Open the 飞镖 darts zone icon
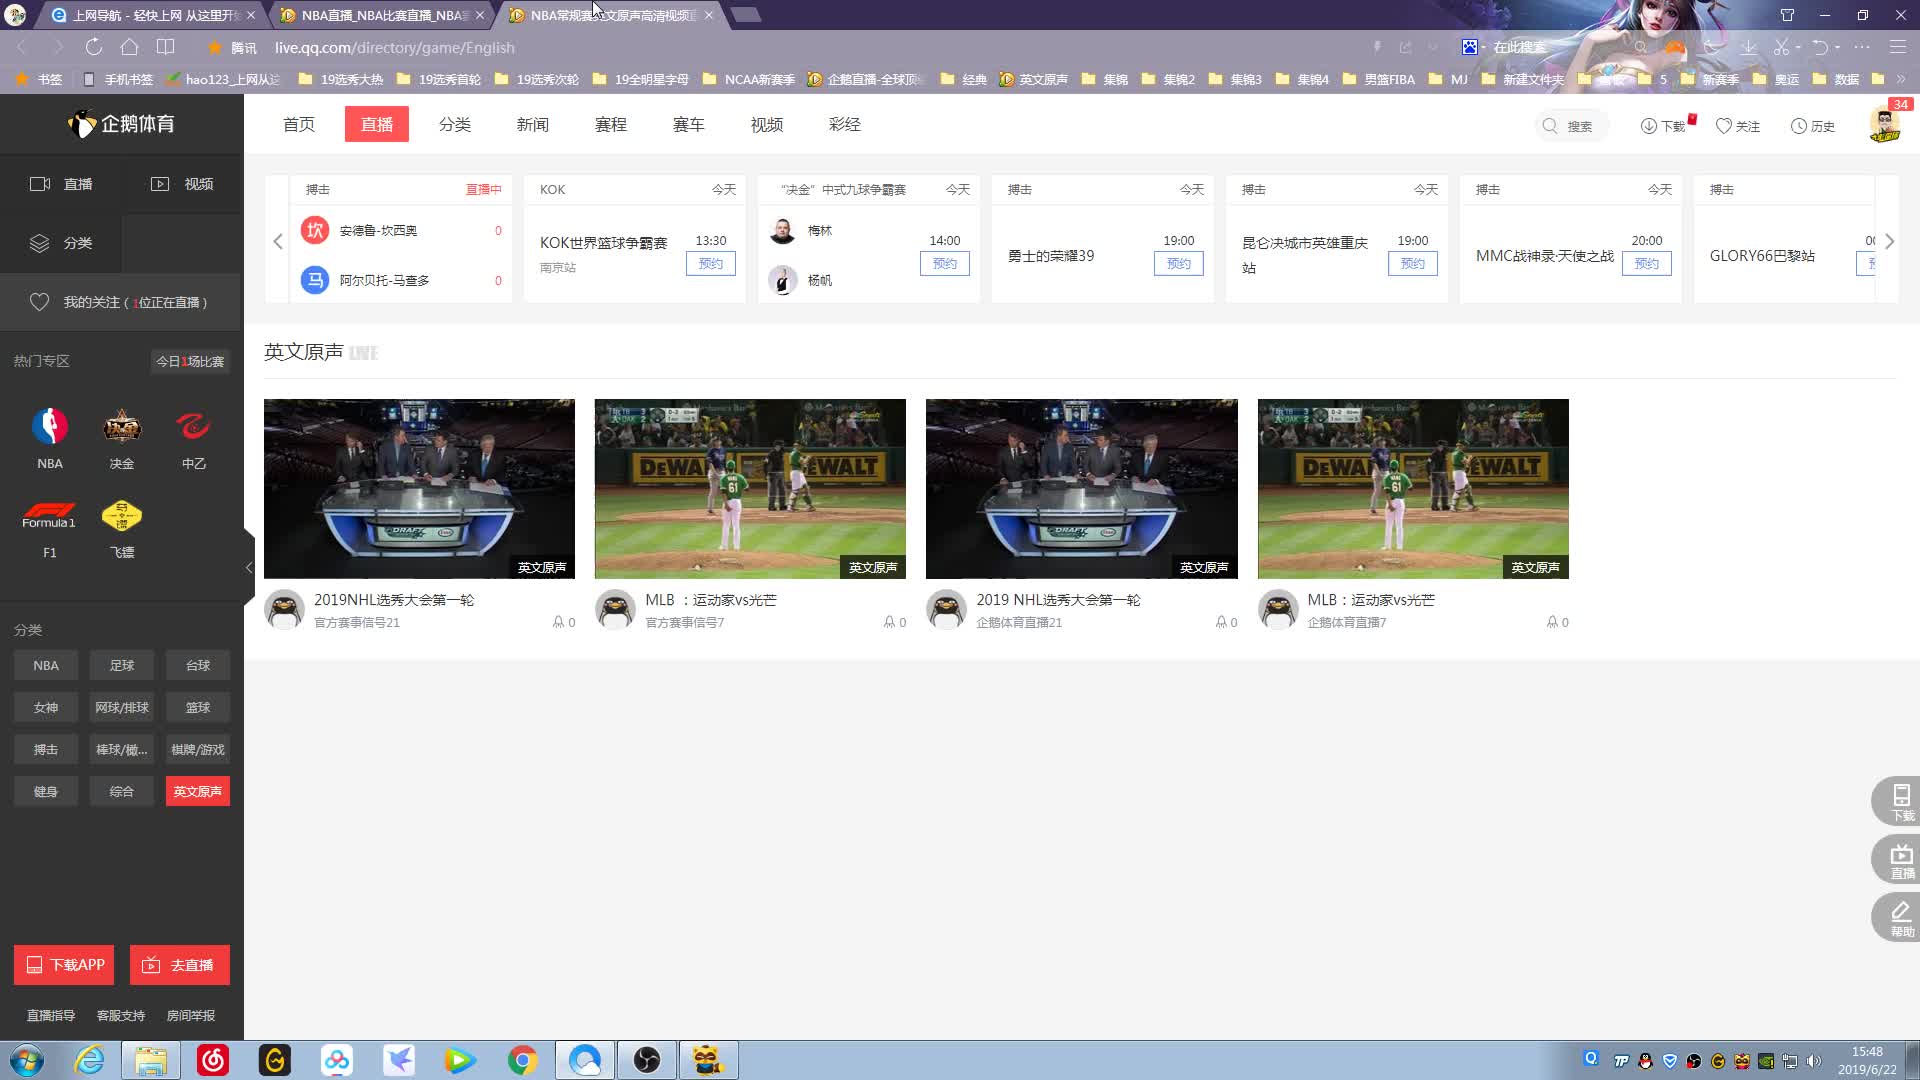This screenshot has width=1920, height=1080. 121,516
